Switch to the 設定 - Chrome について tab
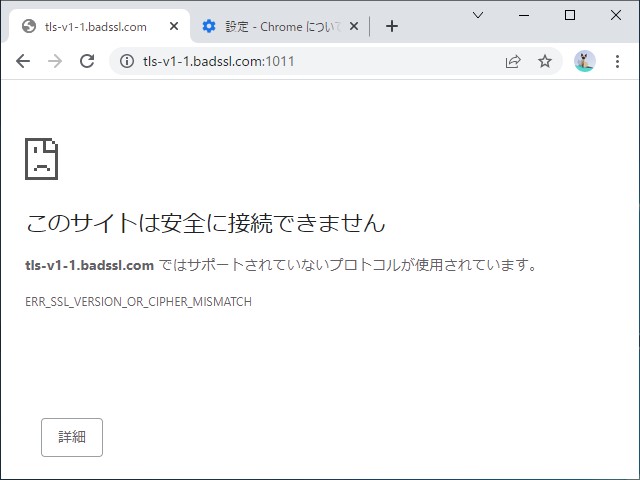 coord(280,26)
